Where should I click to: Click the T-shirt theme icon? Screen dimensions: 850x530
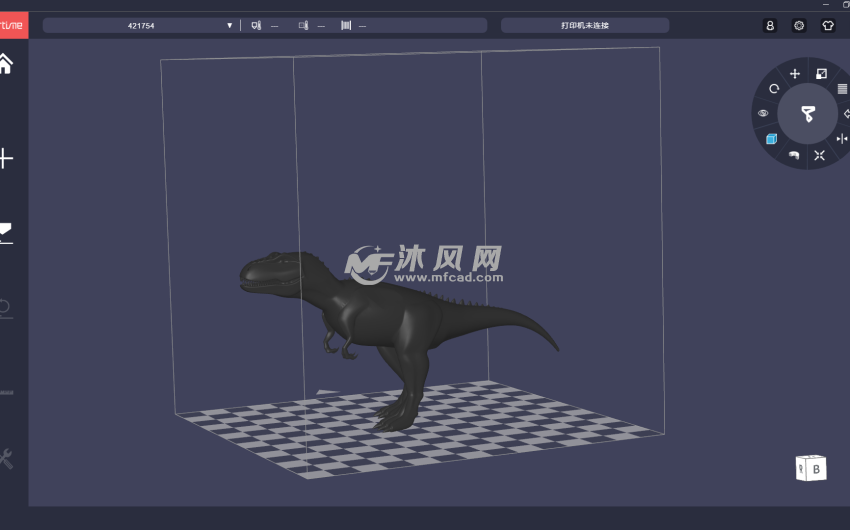828,25
